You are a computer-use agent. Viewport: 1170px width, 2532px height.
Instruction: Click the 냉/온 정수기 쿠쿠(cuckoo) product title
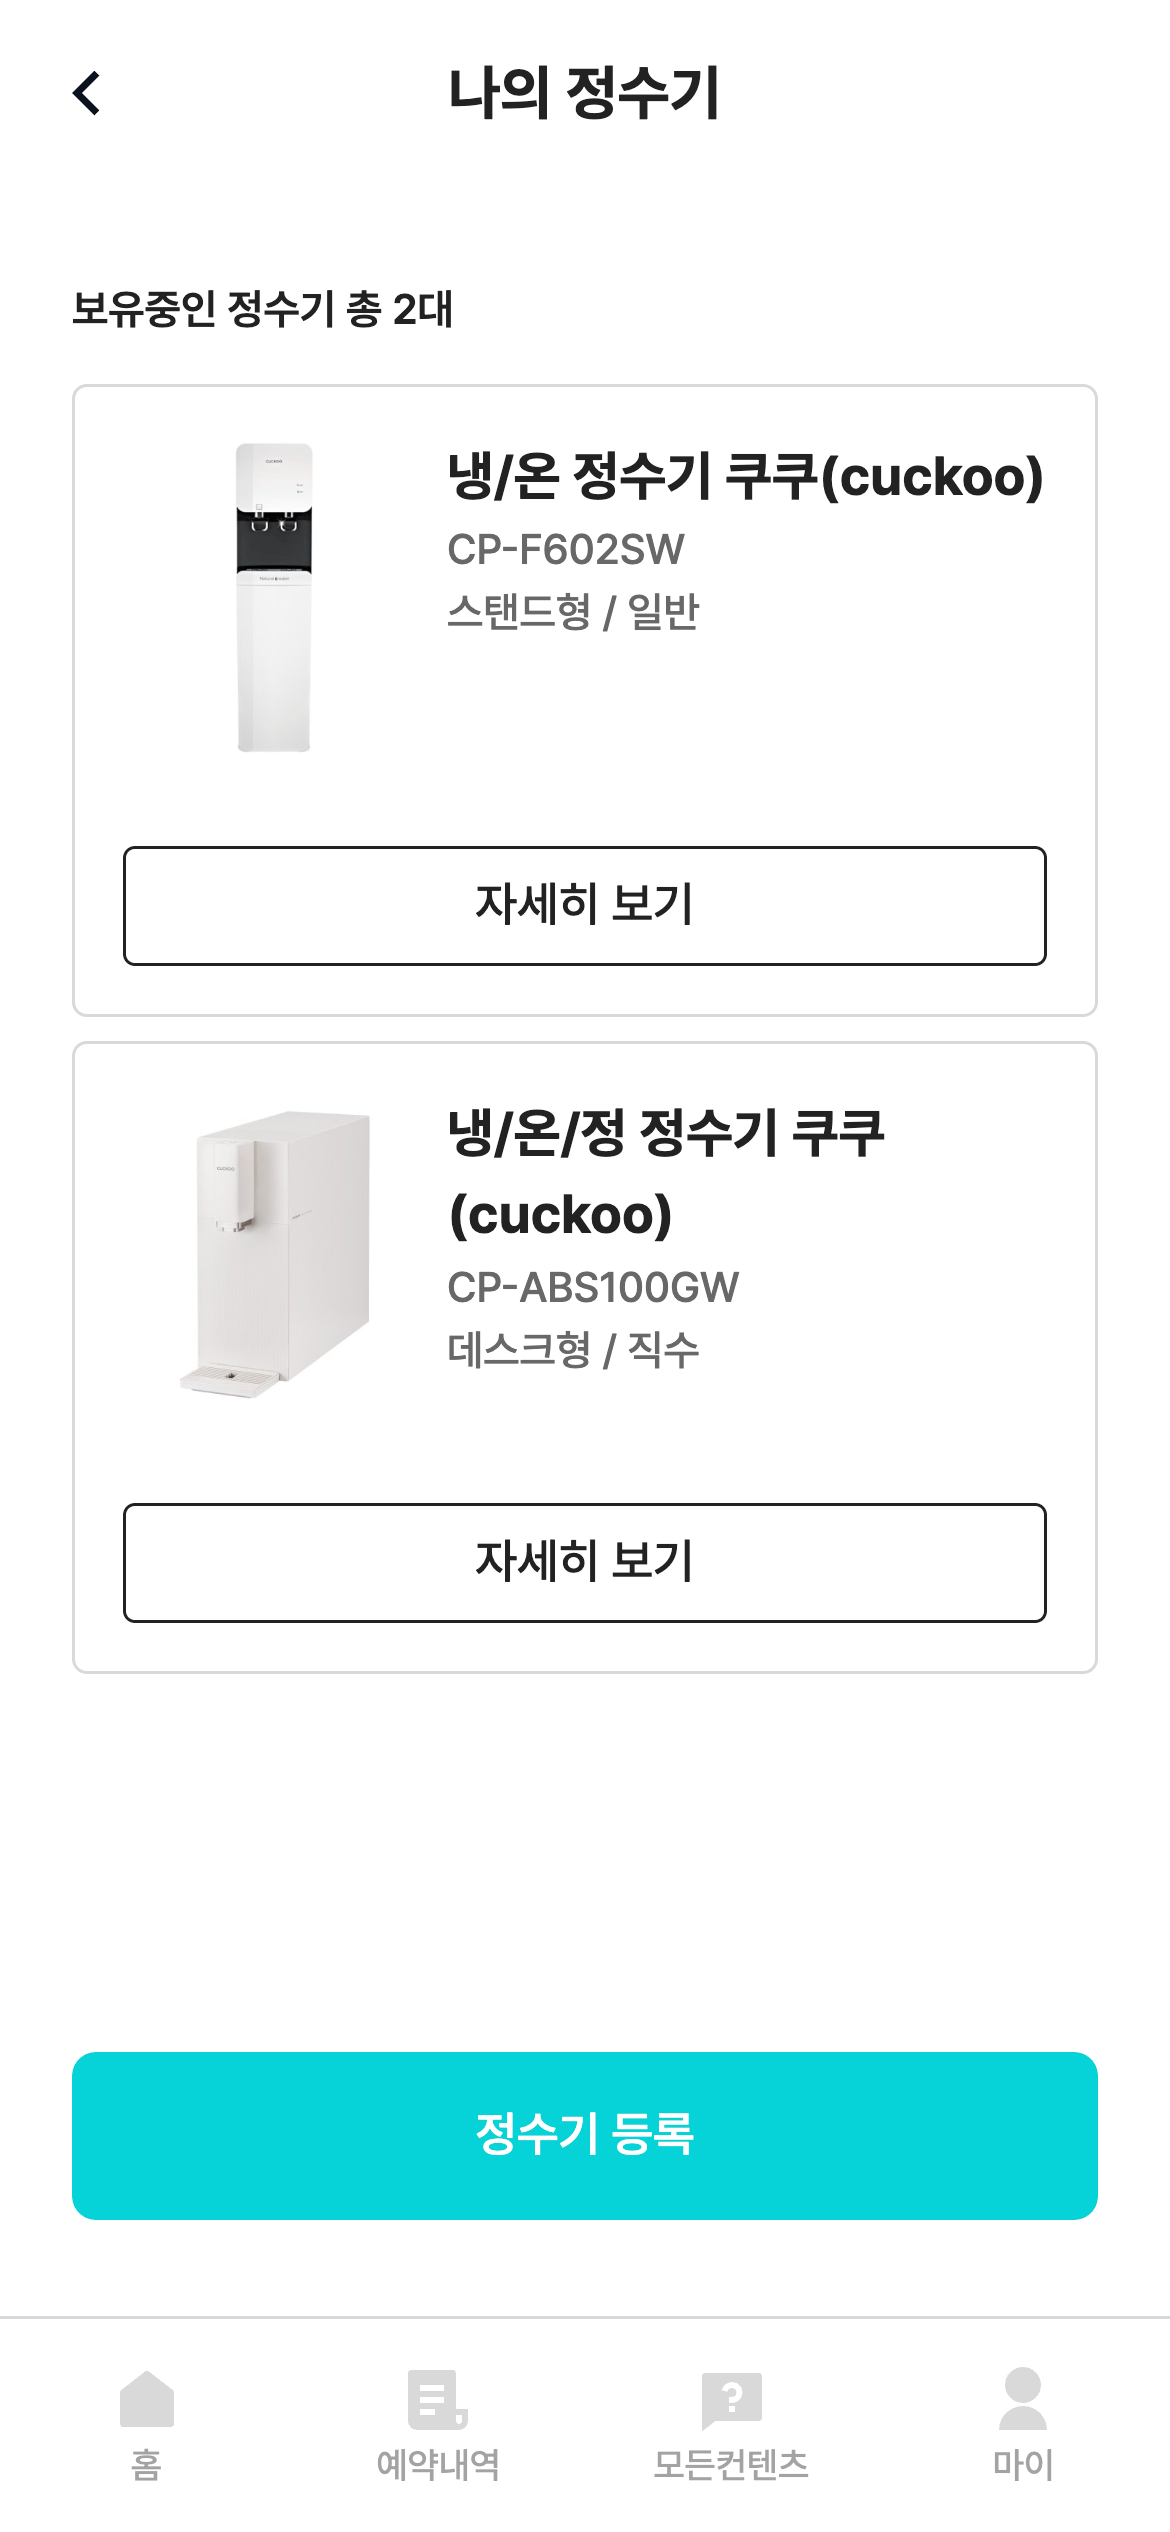[745, 476]
